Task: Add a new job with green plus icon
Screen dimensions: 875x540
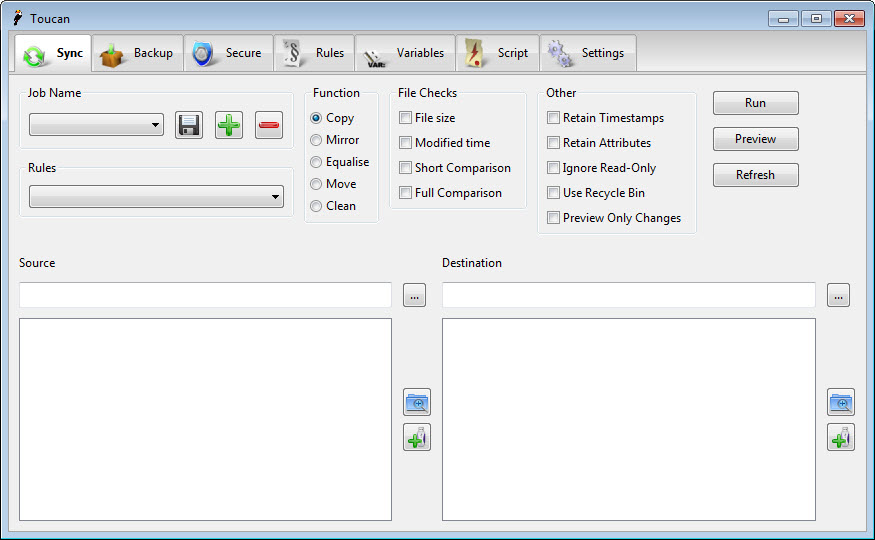Action: [229, 125]
